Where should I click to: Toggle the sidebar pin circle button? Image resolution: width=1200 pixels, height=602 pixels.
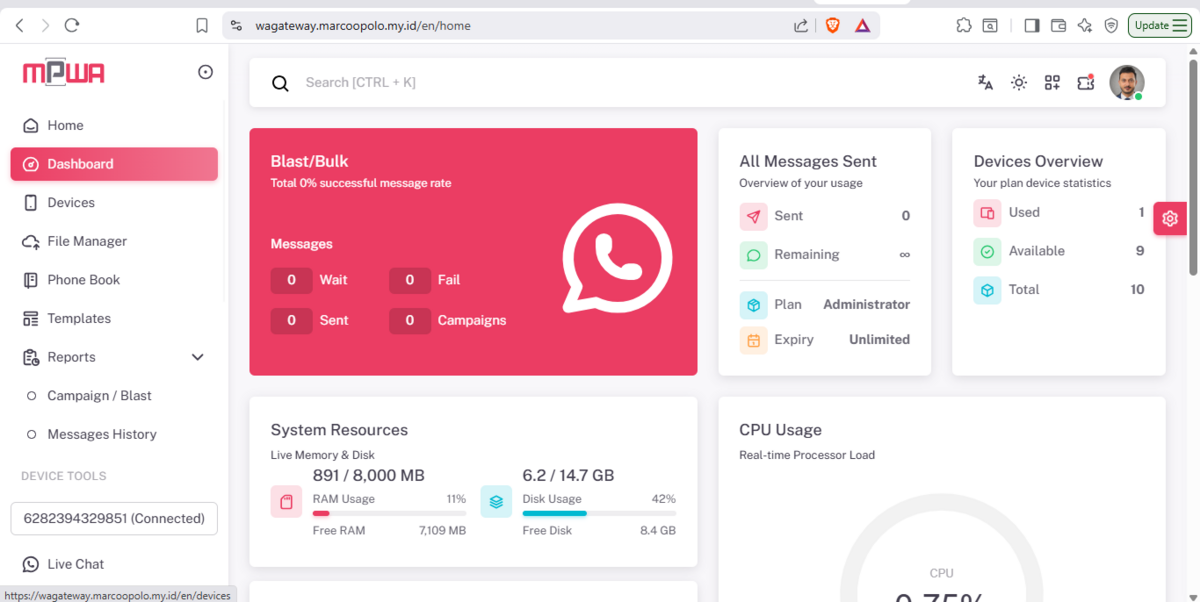(x=206, y=72)
